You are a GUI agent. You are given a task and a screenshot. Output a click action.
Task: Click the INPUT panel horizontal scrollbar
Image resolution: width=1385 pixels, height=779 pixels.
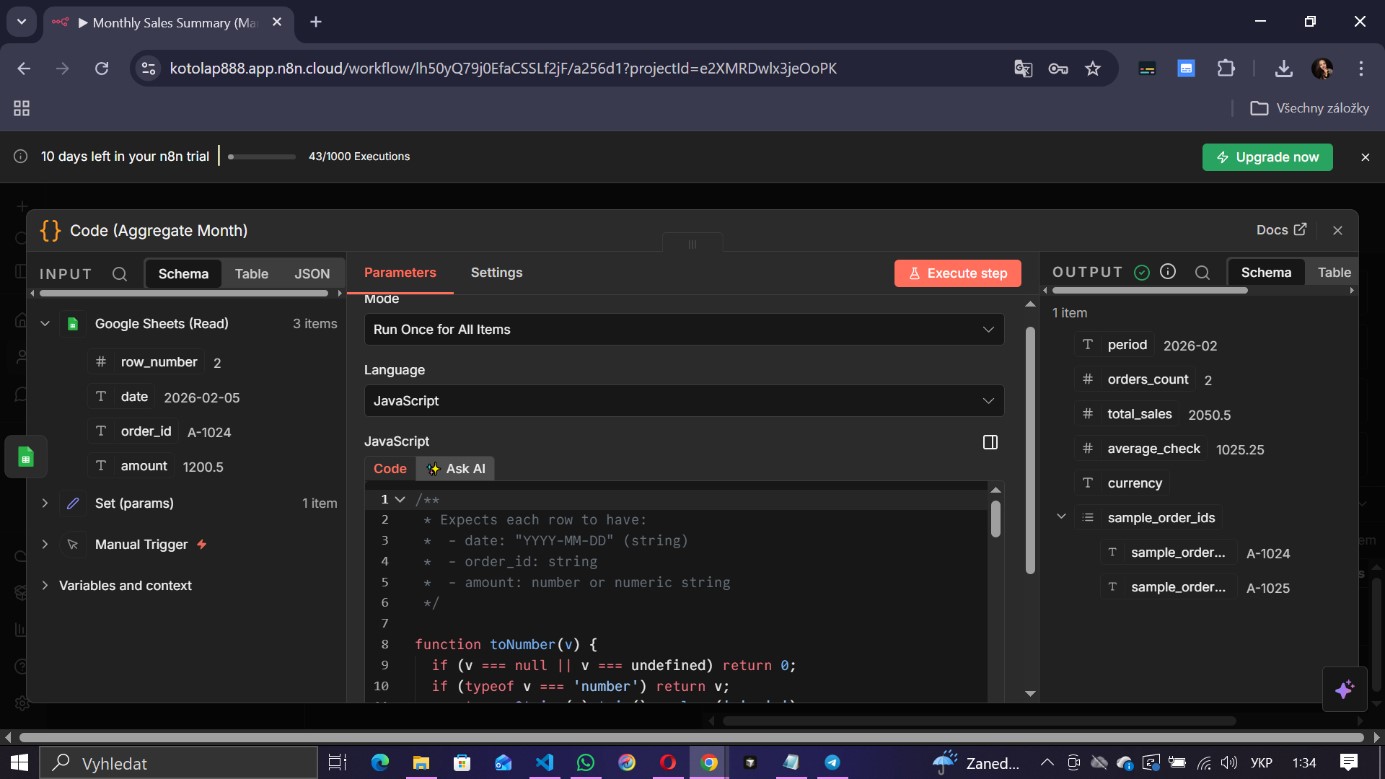tap(183, 294)
